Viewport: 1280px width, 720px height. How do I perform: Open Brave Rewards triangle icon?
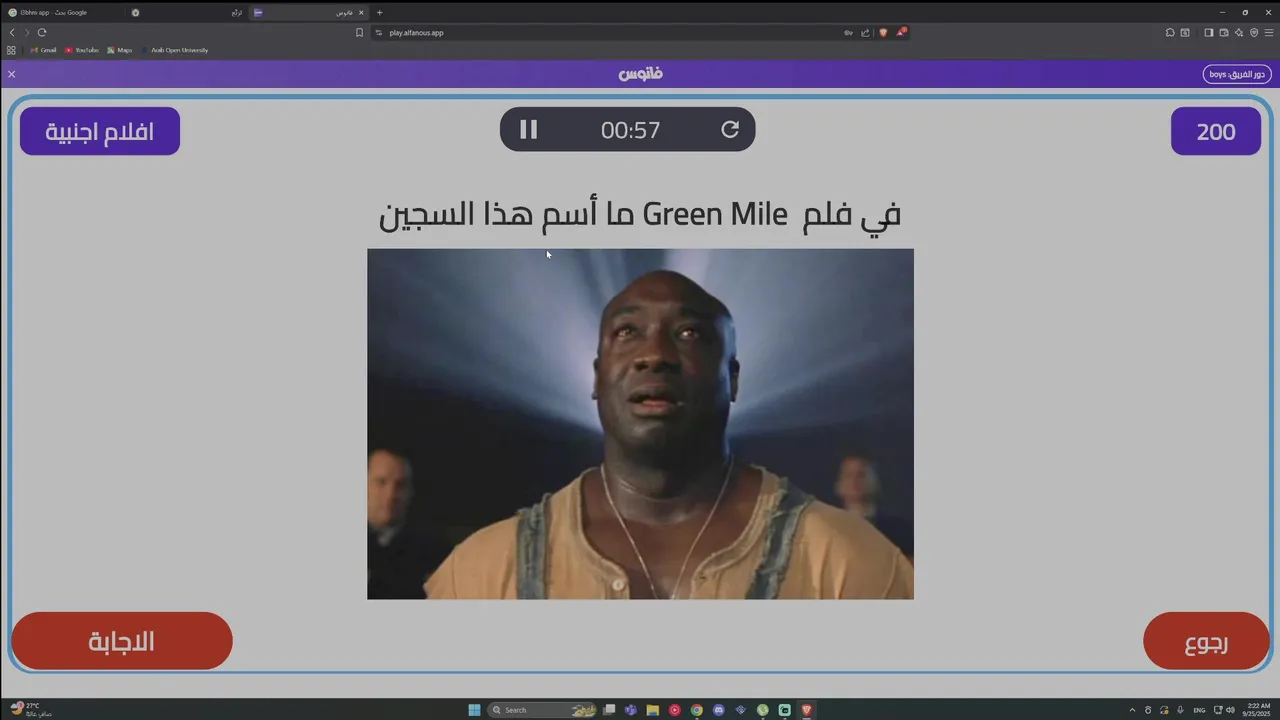point(901,32)
